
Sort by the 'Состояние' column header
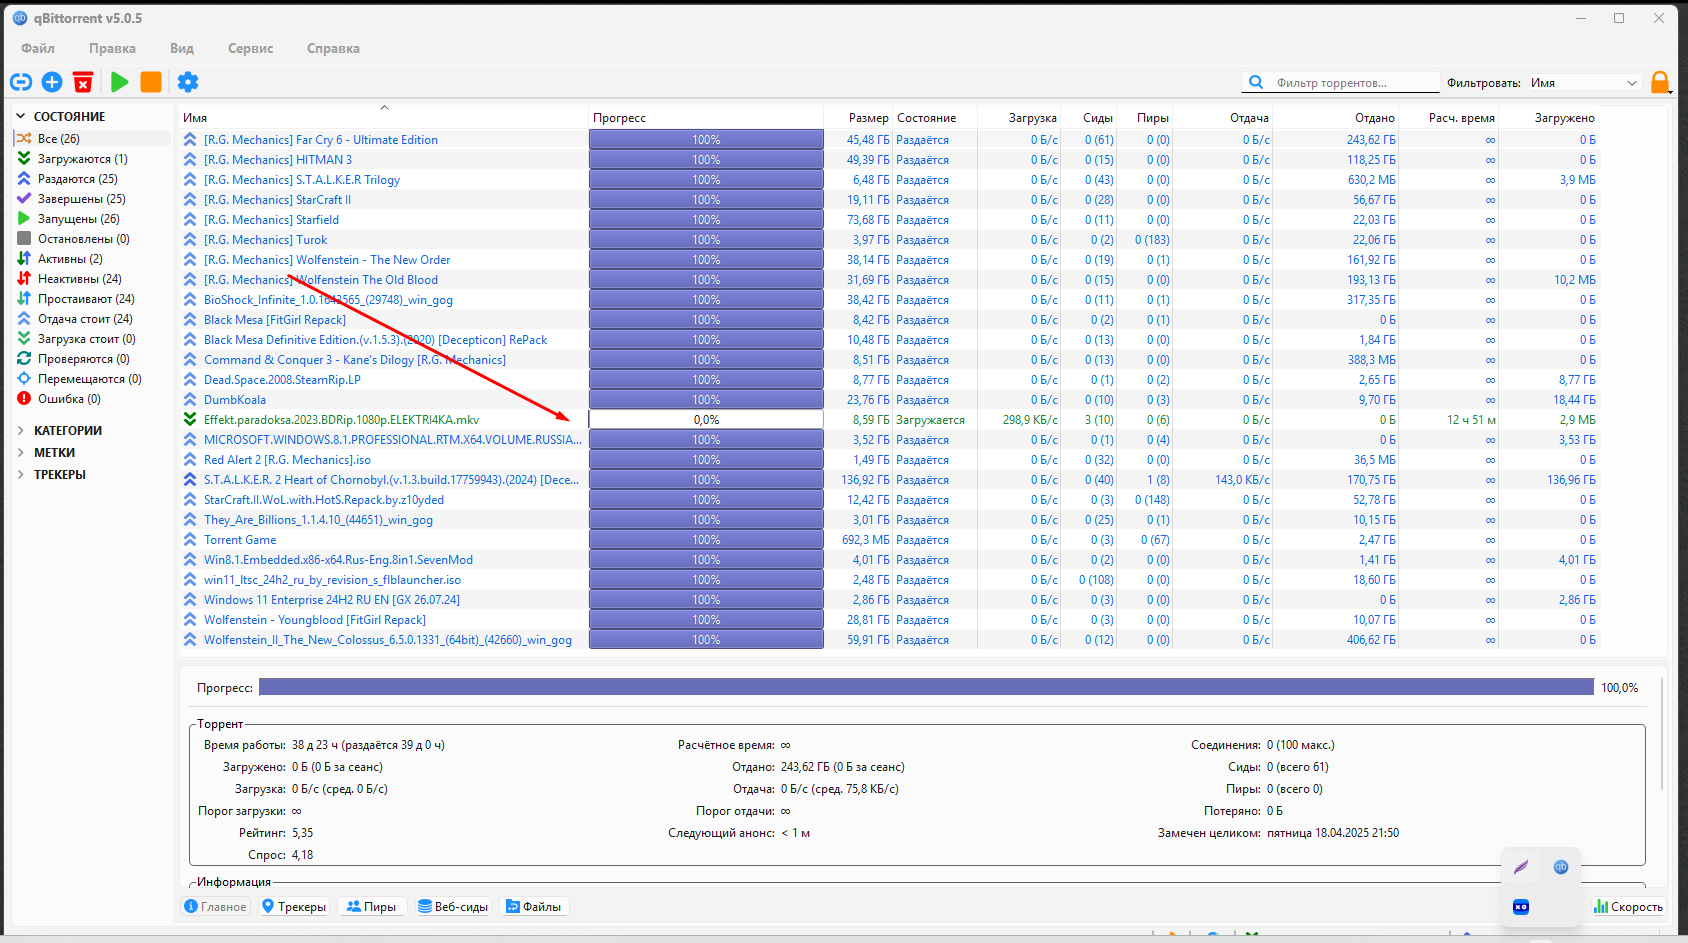point(935,117)
